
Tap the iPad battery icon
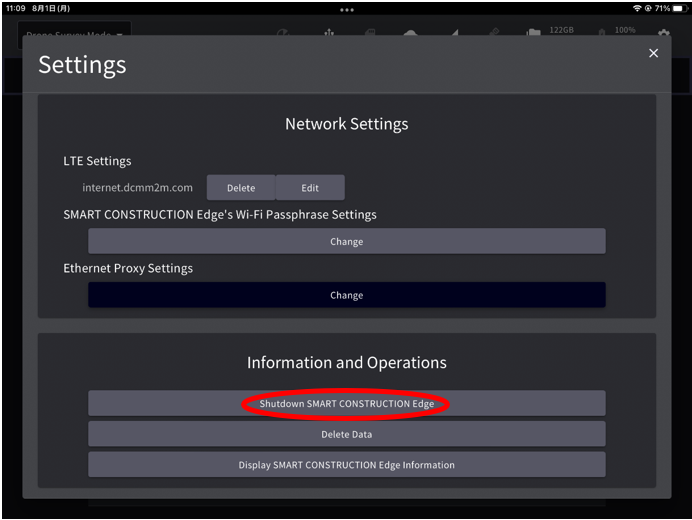coord(679,8)
